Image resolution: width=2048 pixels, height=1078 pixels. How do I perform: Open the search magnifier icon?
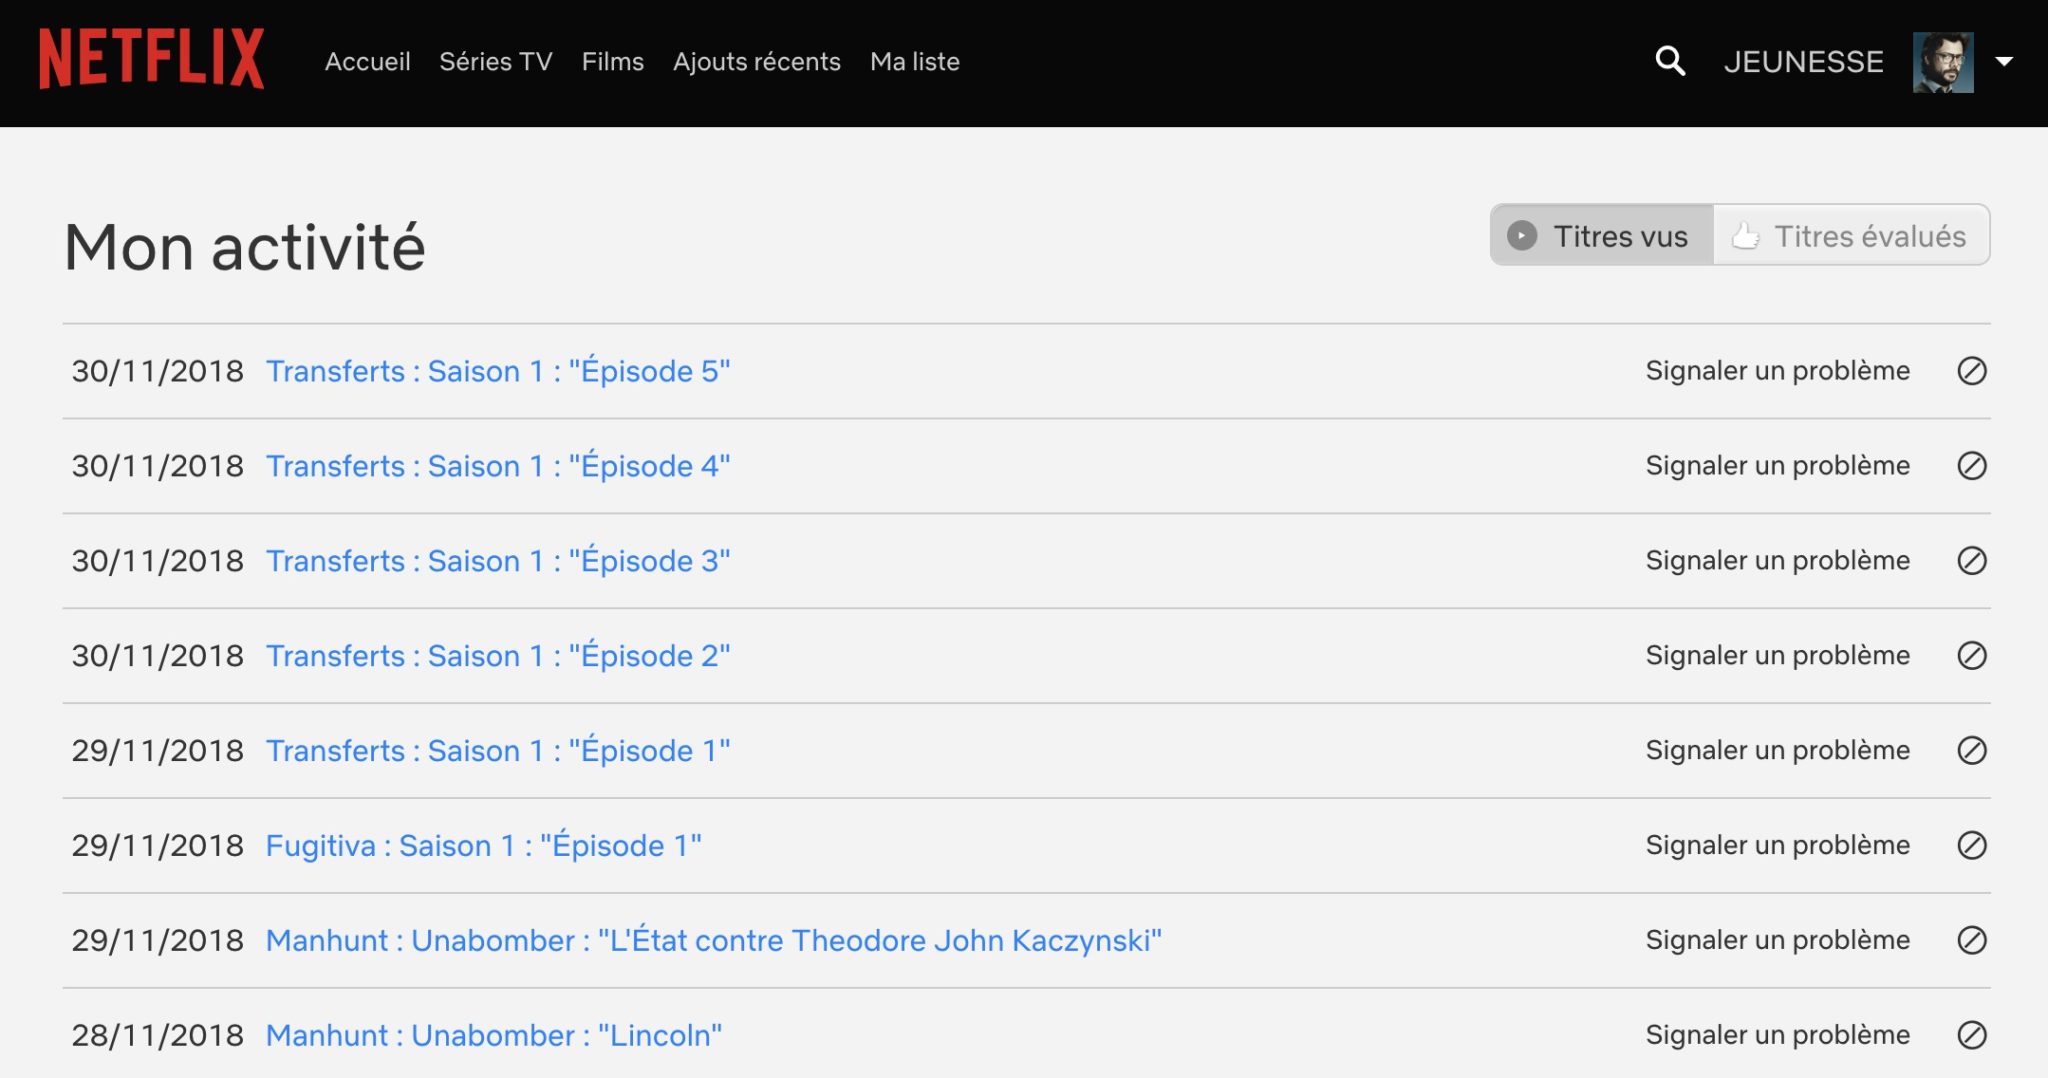point(1670,61)
